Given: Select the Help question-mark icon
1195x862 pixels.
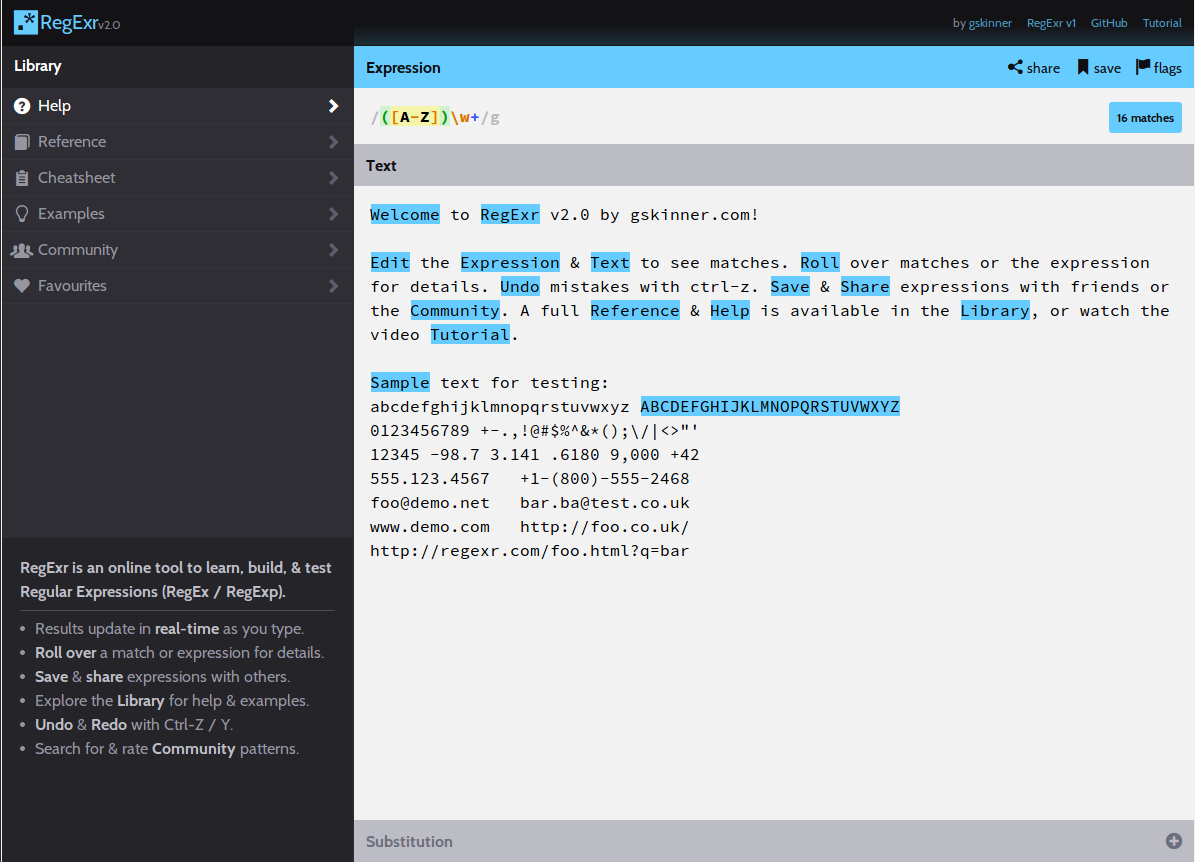Looking at the screenshot, I should (x=22, y=105).
